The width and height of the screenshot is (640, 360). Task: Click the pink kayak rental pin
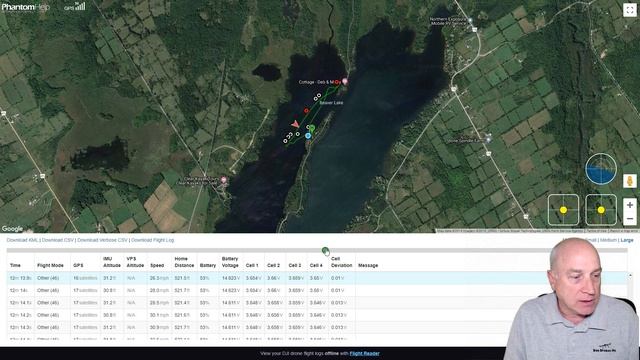[x=223, y=180]
